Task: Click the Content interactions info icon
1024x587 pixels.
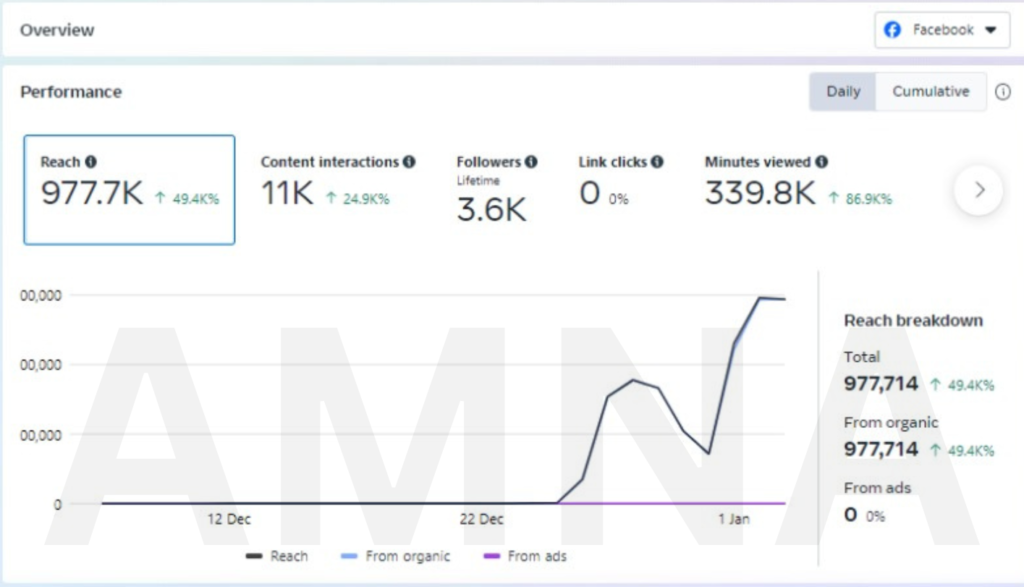Action: [409, 162]
